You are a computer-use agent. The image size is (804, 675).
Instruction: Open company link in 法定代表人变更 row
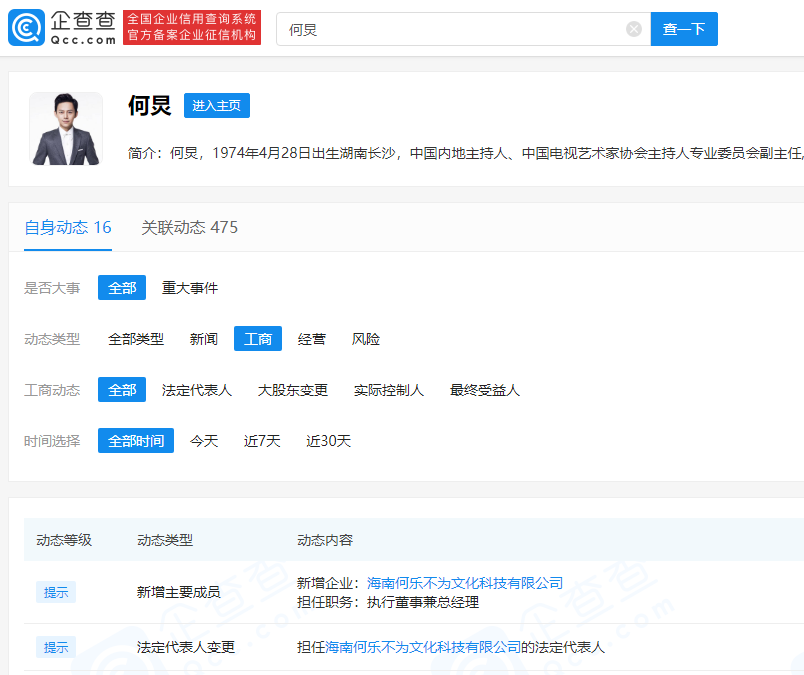(x=423, y=647)
